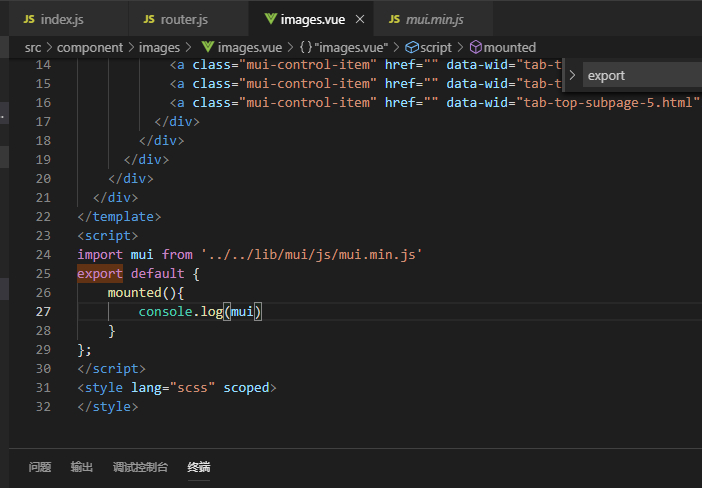
Task: Open the 输出 (Output) panel tab
Action: (82, 467)
